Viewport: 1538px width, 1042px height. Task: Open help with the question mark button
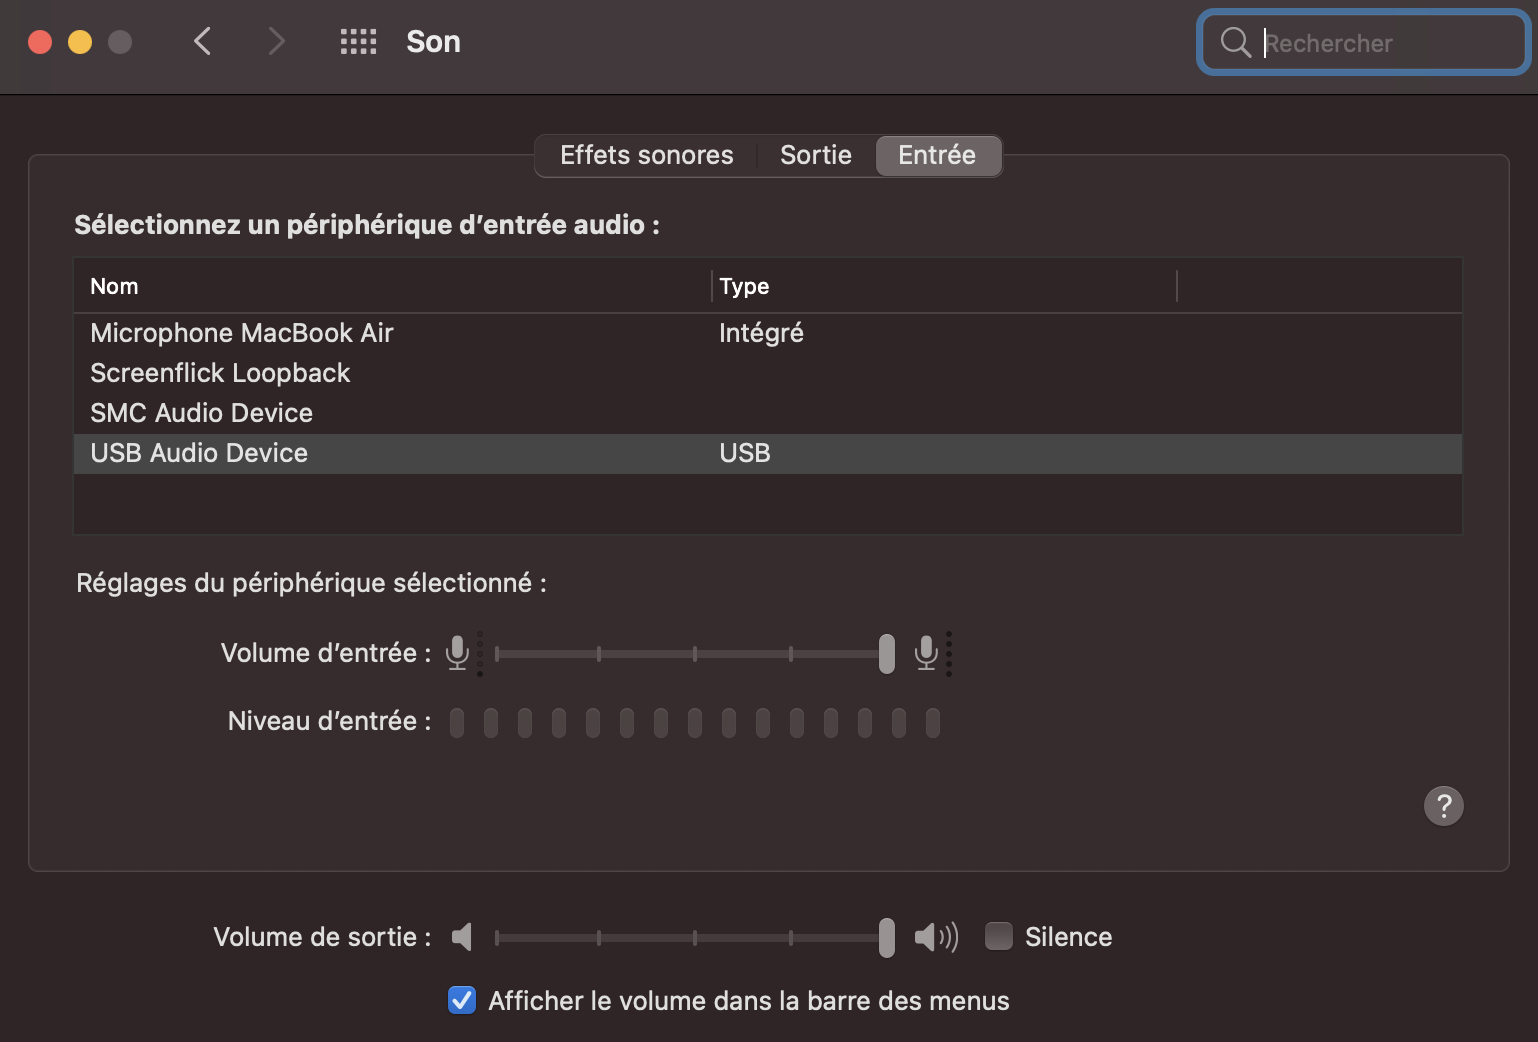[x=1443, y=806]
